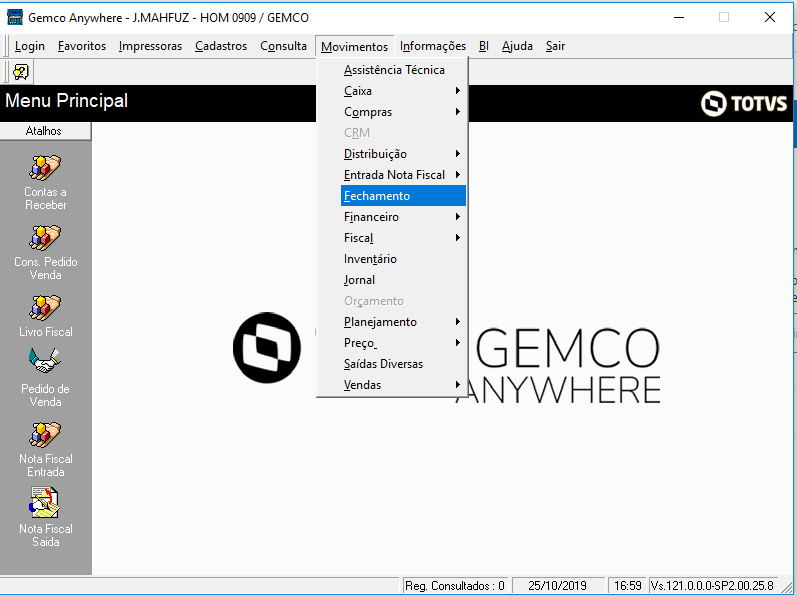The image size is (797, 595).
Task: Open the Consulta menu
Action: pos(284,46)
